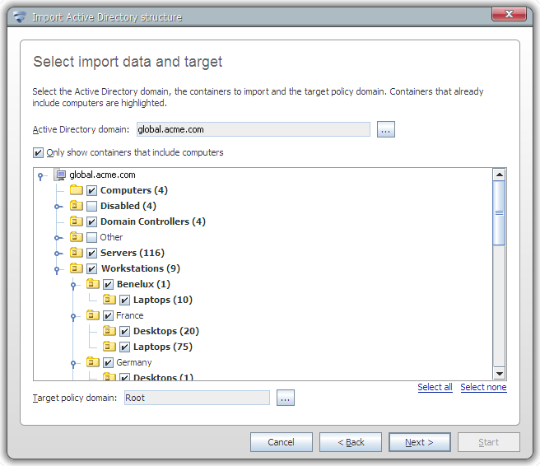Click the tree list scrollbar down arrow
The width and height of the screenshot is (540, 466).
click(499, 373)
